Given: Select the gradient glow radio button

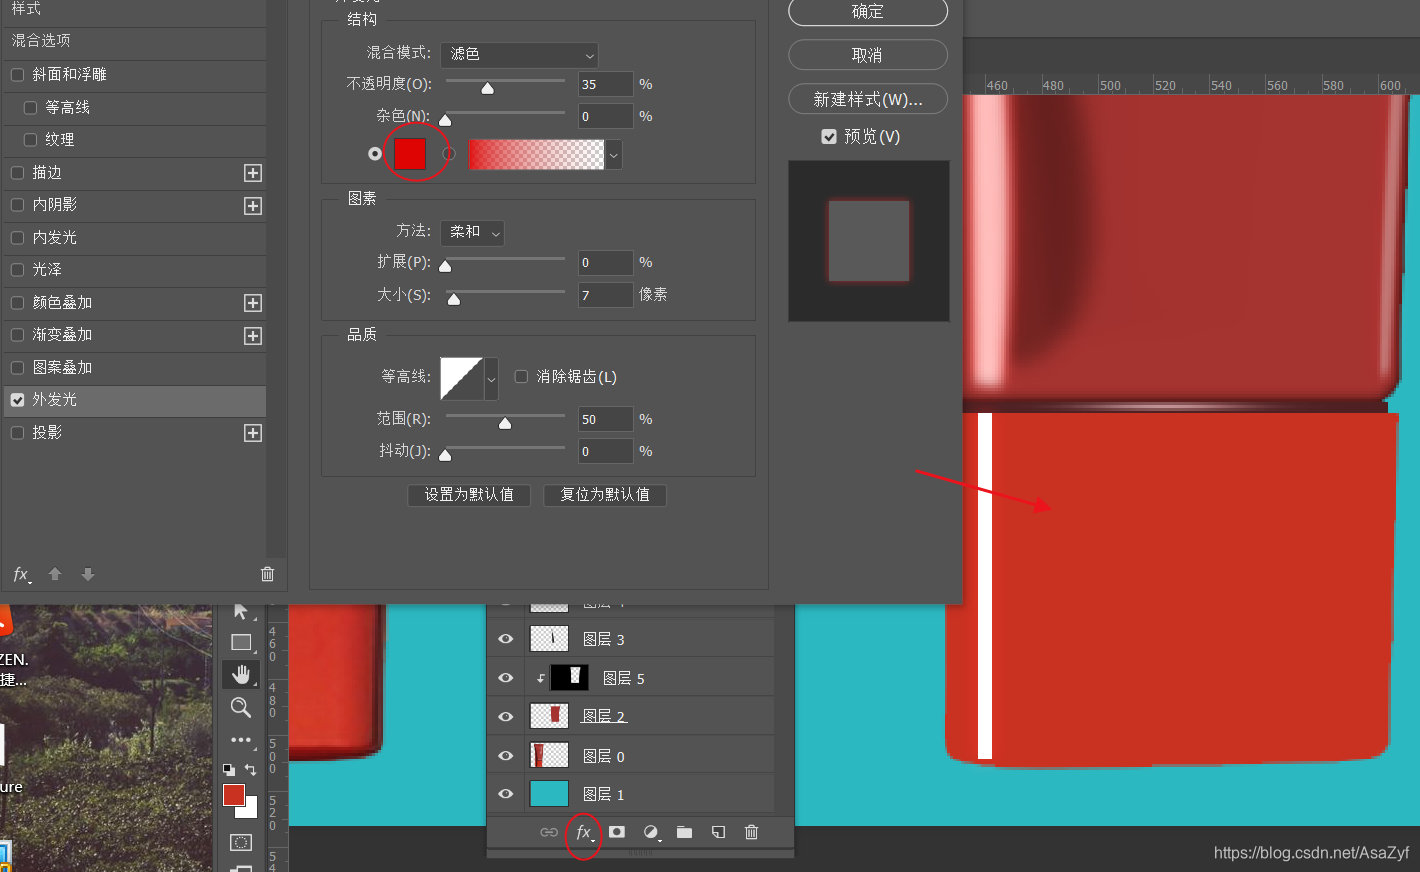Looking at the screenshot, I should point(449,154).
